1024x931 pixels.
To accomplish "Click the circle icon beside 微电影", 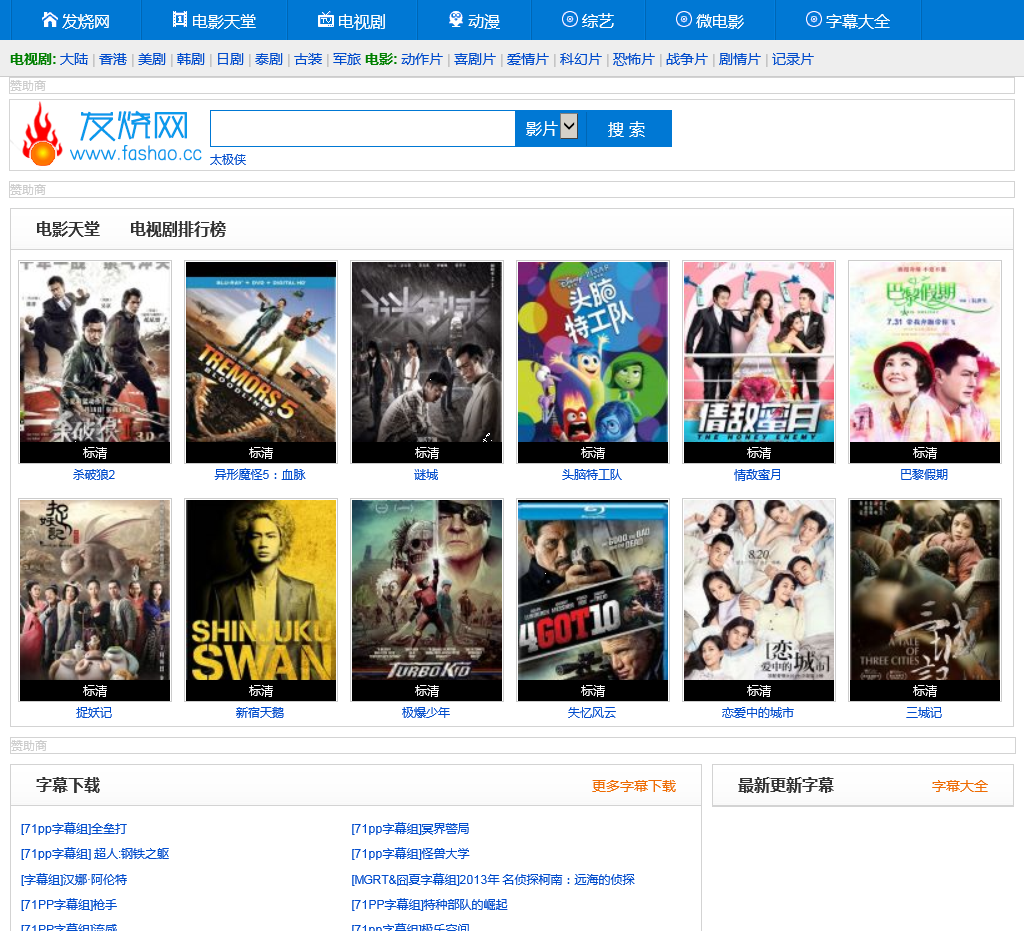I will 683,20.
